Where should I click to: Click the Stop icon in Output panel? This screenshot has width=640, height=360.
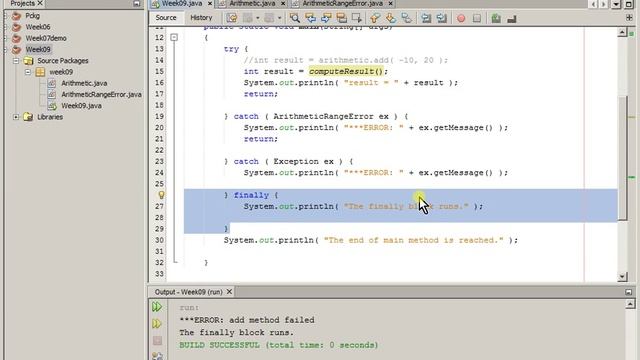click(157, 340)
